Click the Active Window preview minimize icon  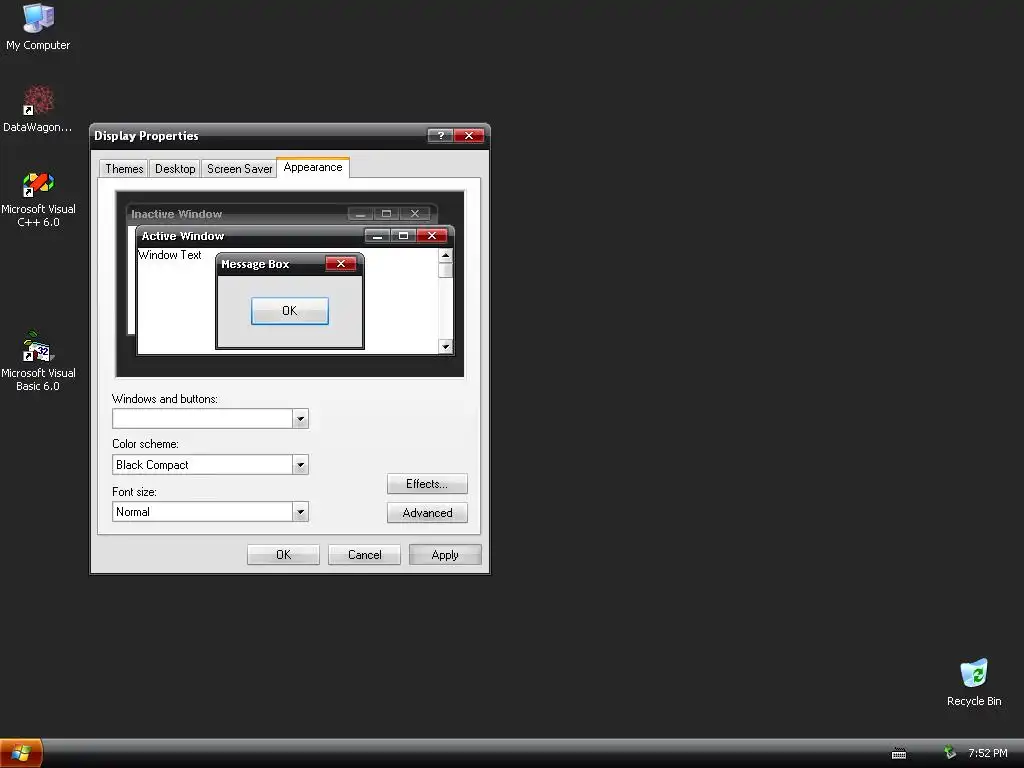[377, 236]
